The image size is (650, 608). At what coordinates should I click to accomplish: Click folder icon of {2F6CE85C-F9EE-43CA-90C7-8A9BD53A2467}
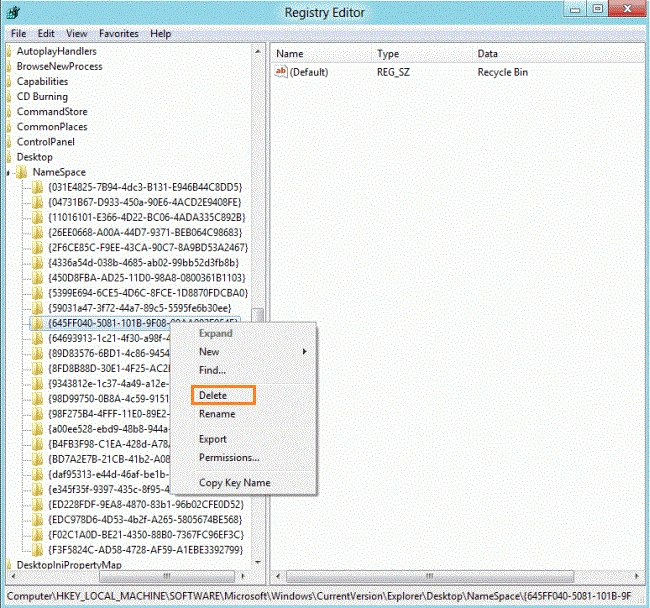pyautogui.click(x=37, y=248)
